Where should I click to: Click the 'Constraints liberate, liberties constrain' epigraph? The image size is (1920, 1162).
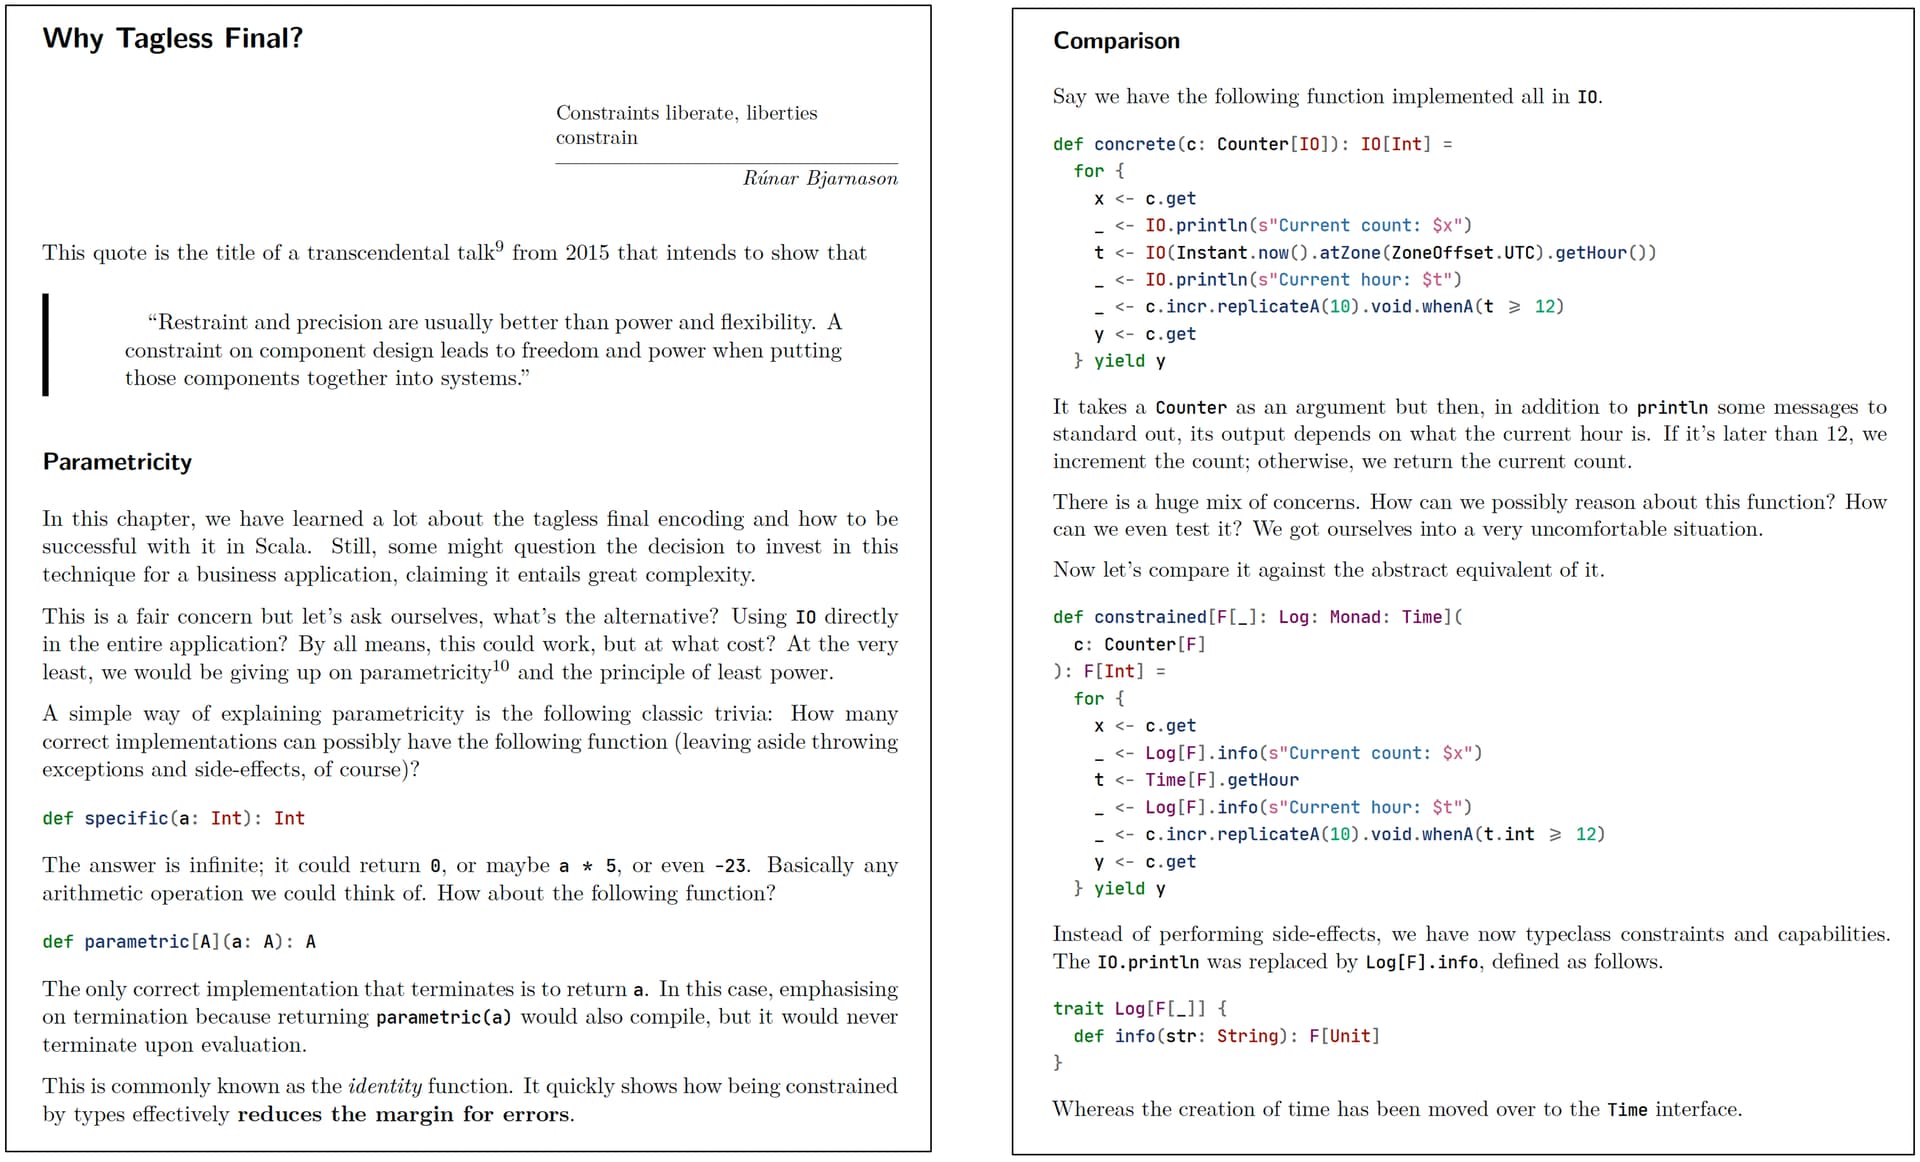pos(686,125)
